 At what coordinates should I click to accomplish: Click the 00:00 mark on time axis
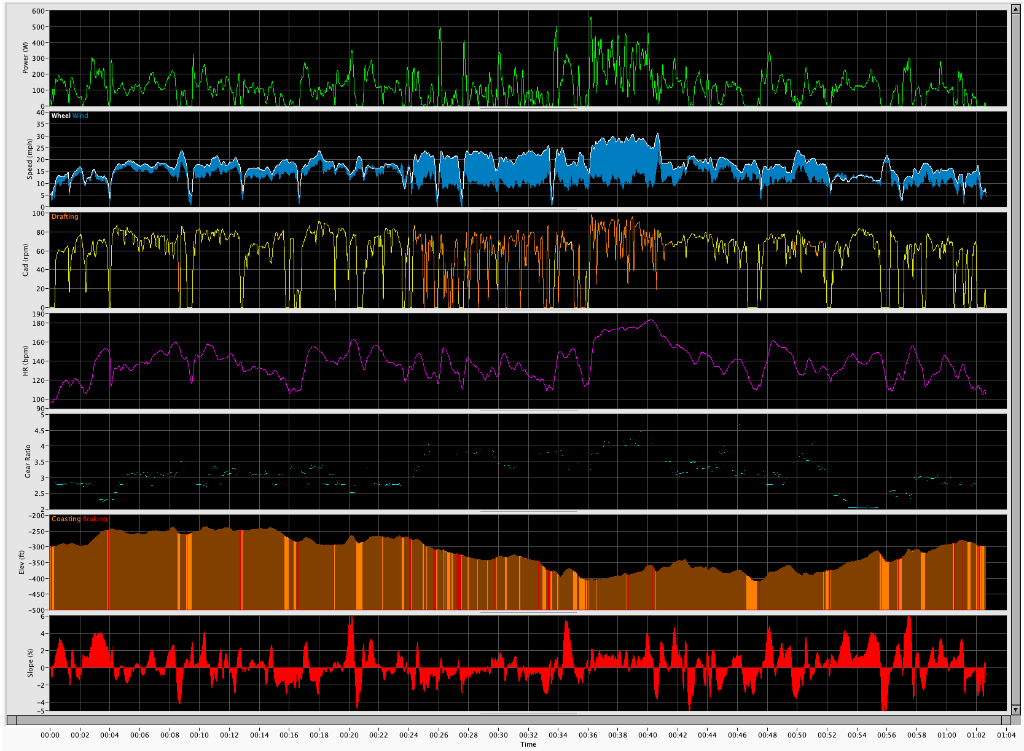pyautogui.click(x=50, y=735)
